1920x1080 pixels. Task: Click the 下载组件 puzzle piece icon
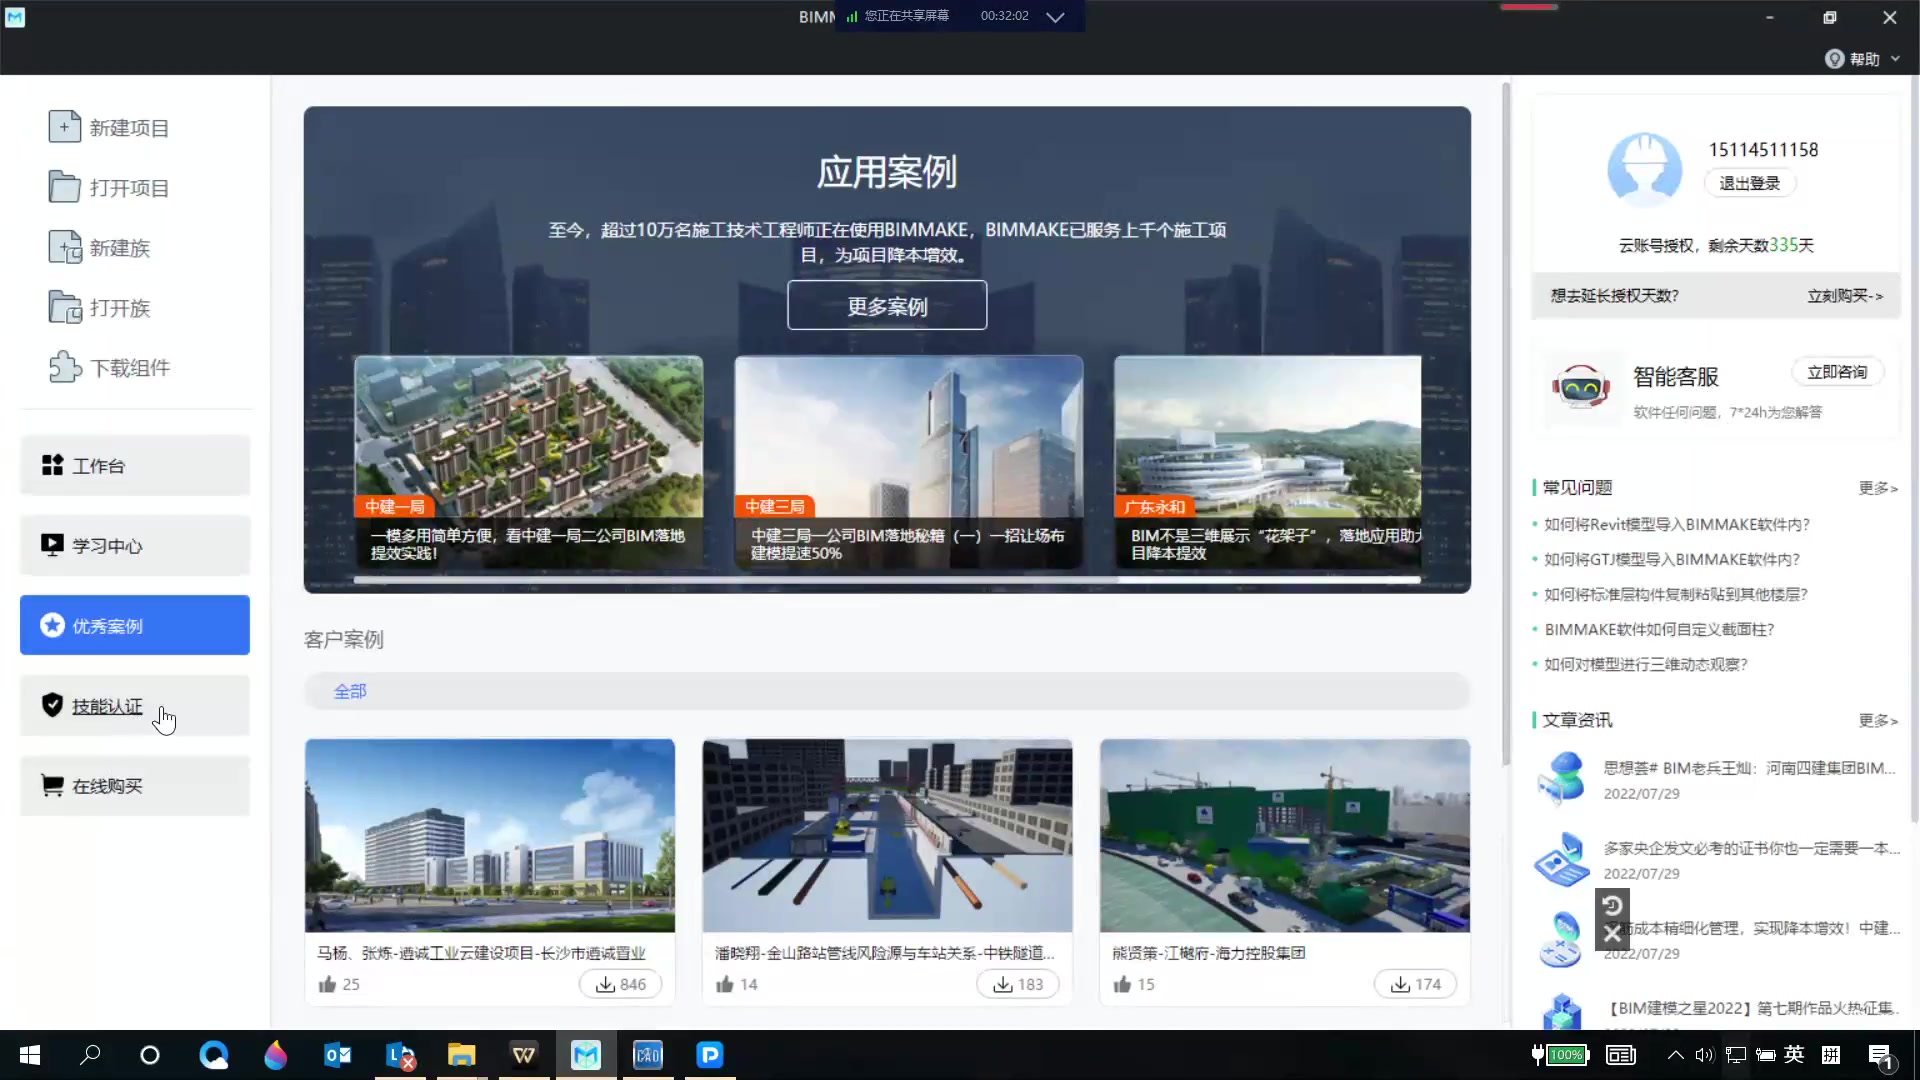[x=64, y=367]
